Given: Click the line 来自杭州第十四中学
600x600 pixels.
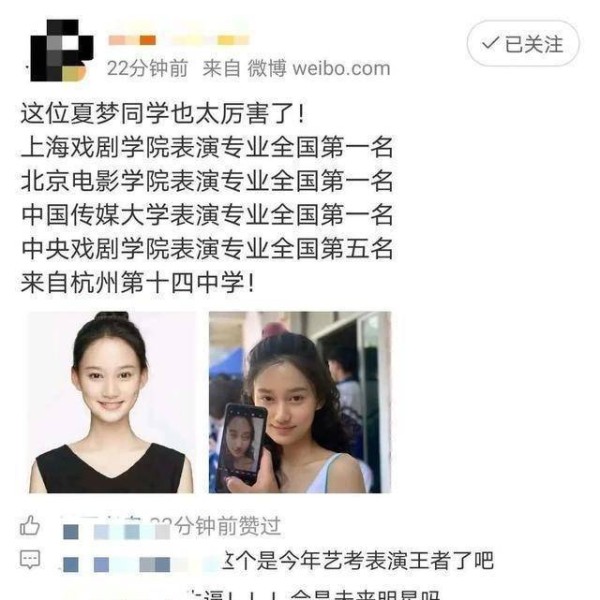Looking at the screenshot, I should tap(137, 283).
